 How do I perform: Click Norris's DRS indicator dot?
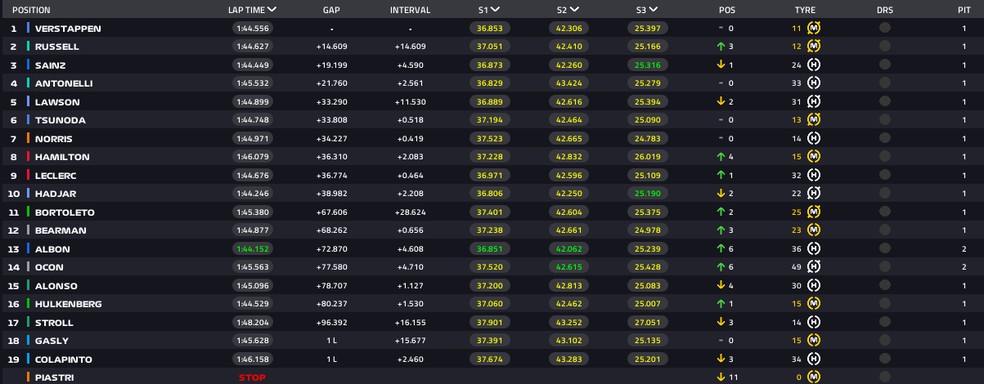pos(885,138)
